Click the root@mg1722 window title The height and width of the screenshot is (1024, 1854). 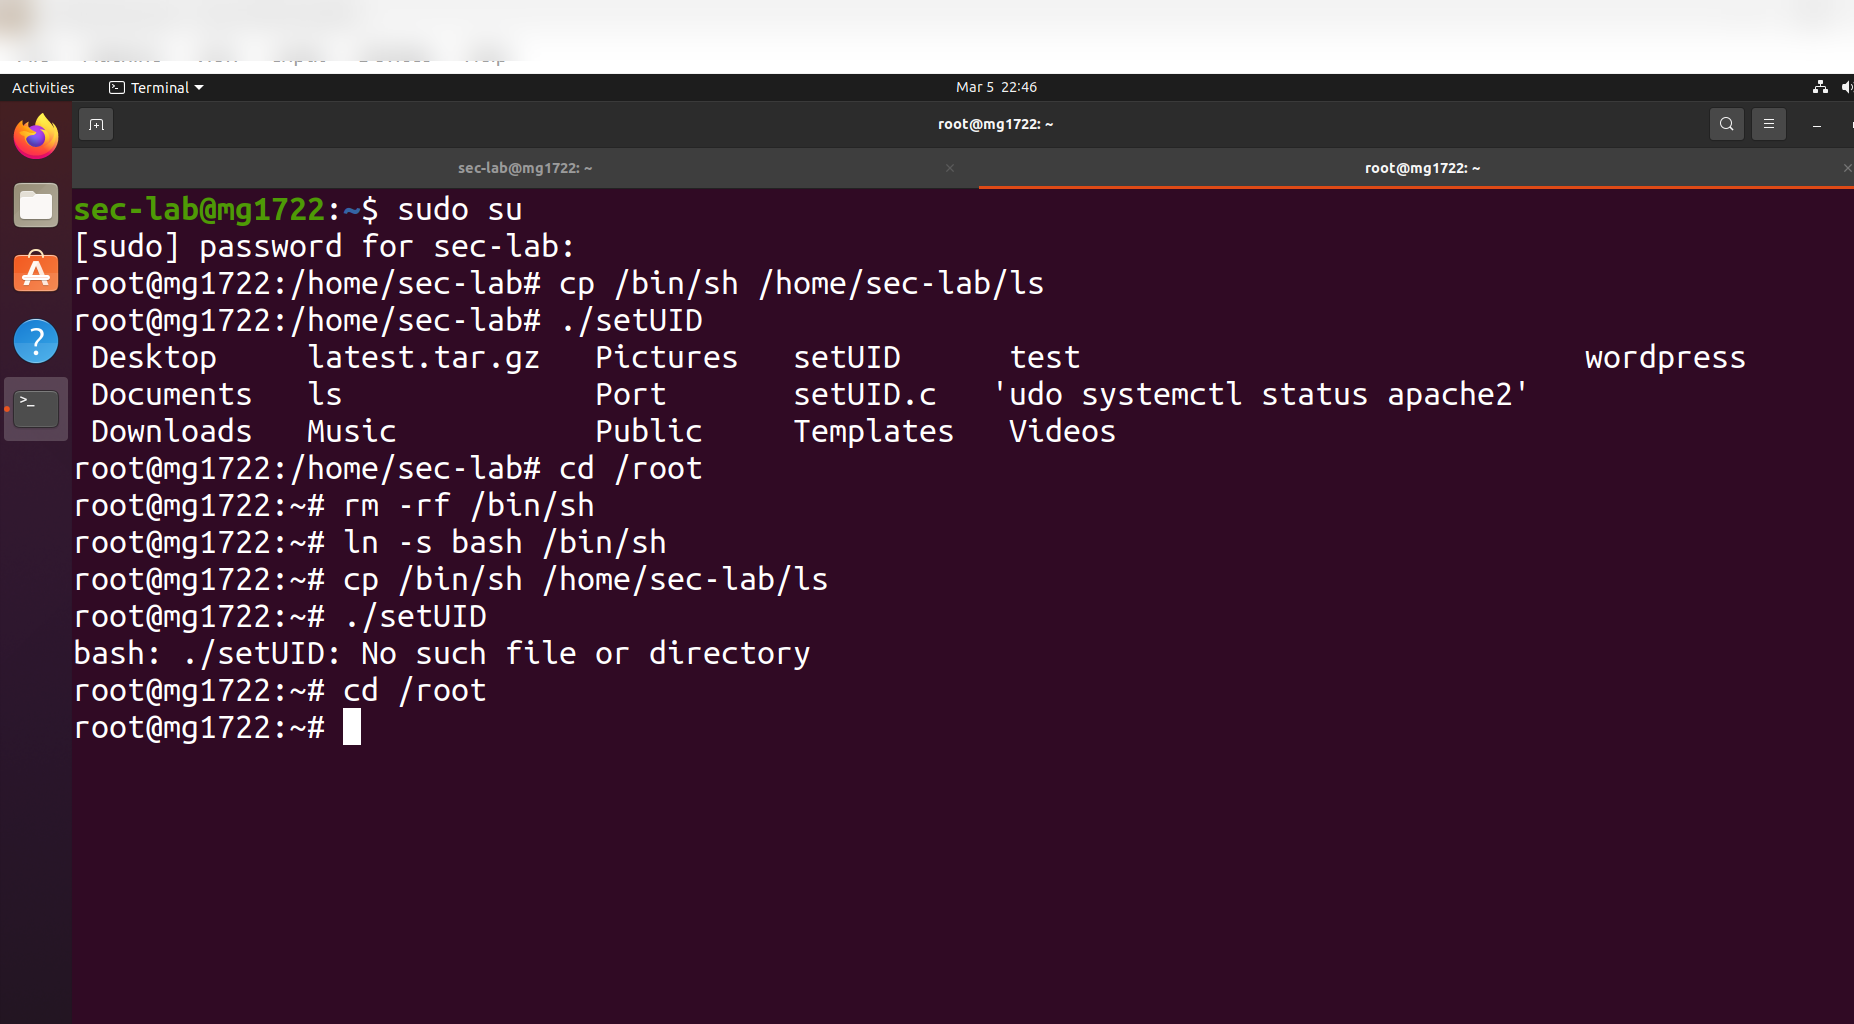(995, 124)
